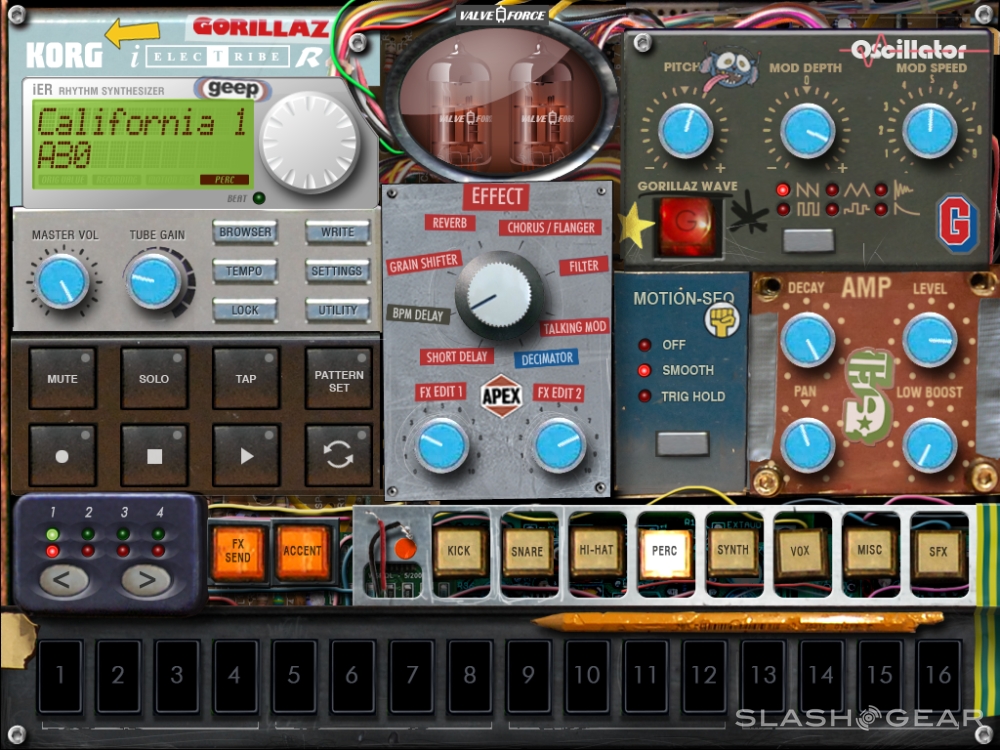Screen dimensions: 1000x750
Task: Select the SNARE part
Action: pyautogui.click(x=527, y=551)
